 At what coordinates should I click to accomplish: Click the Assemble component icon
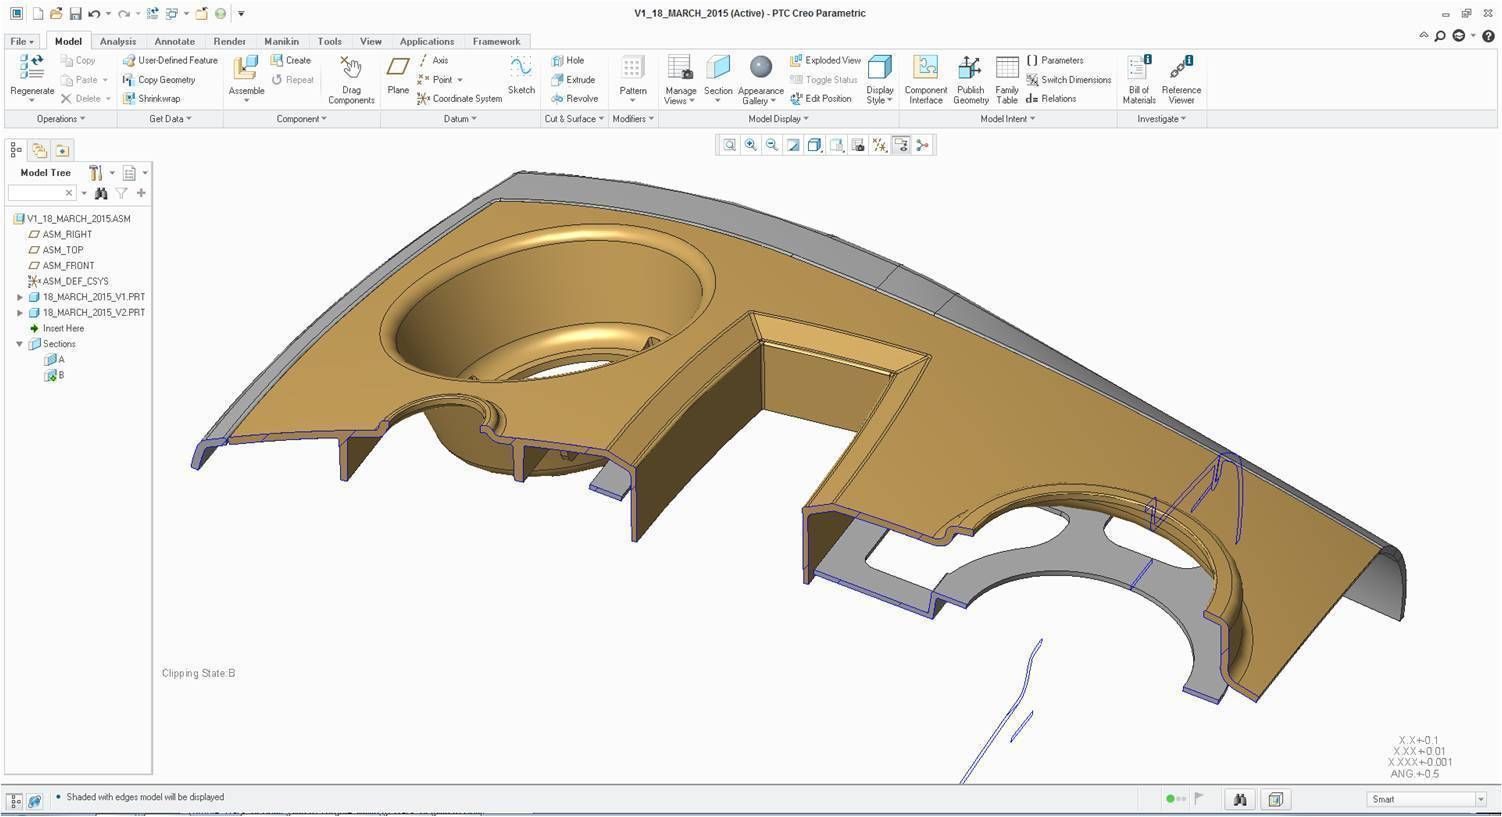(246, 68)
